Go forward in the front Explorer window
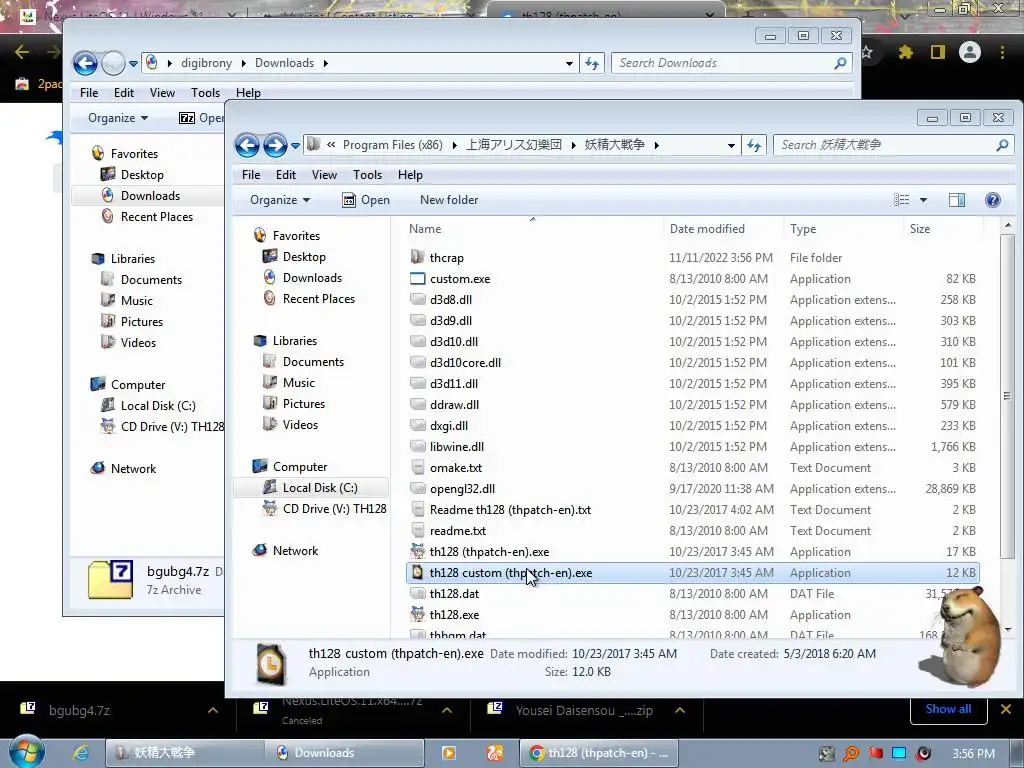Screen dimensions: 1024x768 coord(275,145)
